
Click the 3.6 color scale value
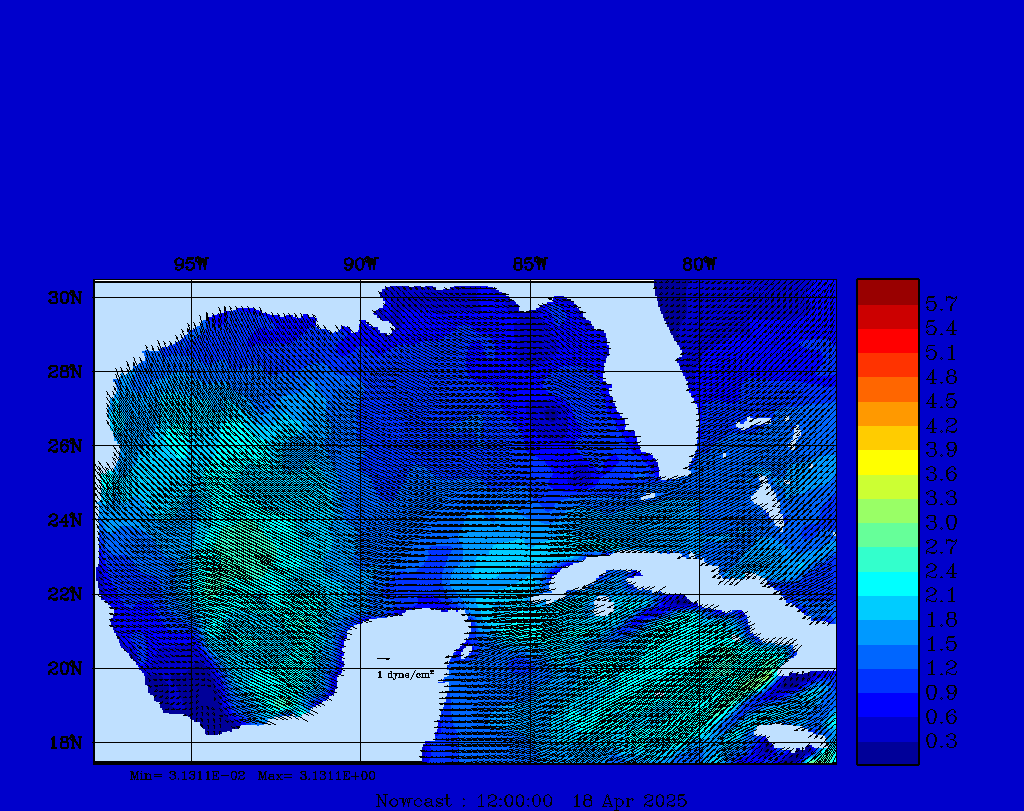941,473
